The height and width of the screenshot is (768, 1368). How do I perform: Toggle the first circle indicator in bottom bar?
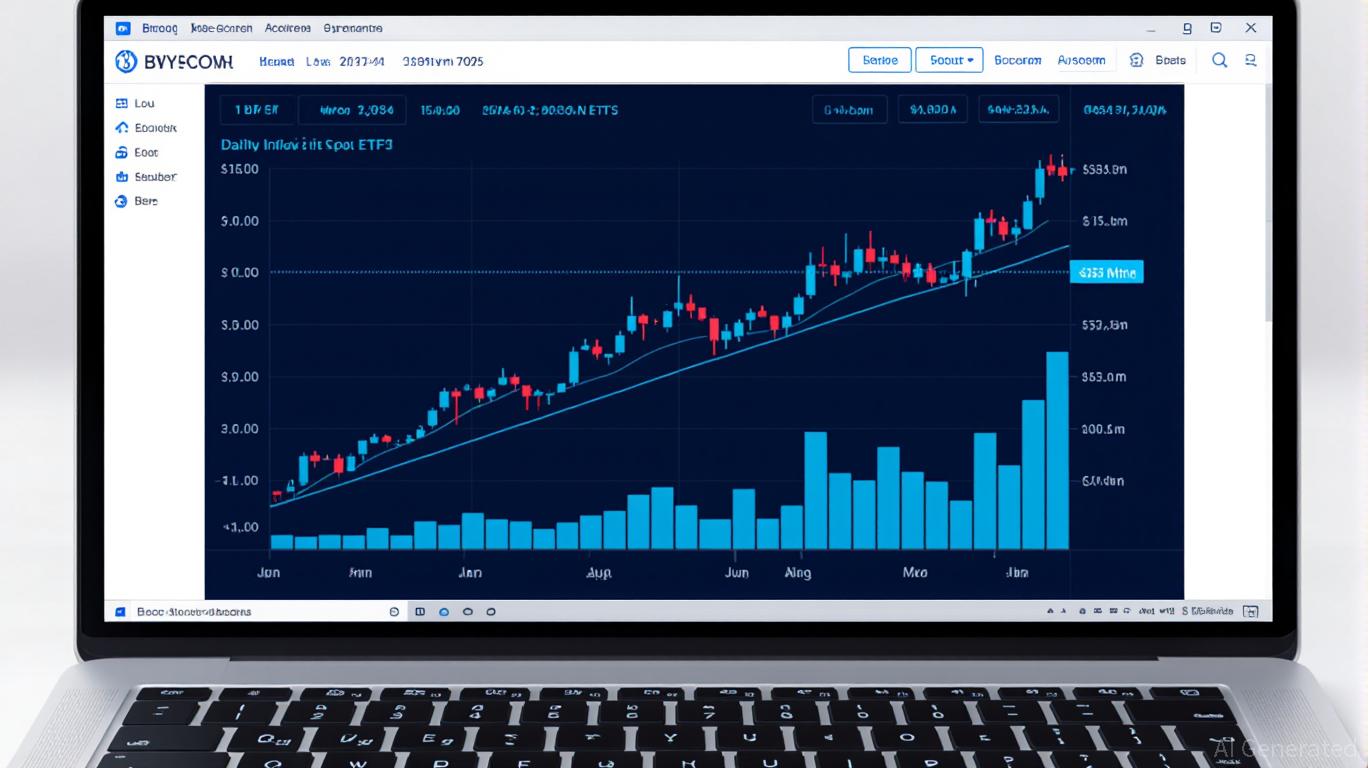394,611
